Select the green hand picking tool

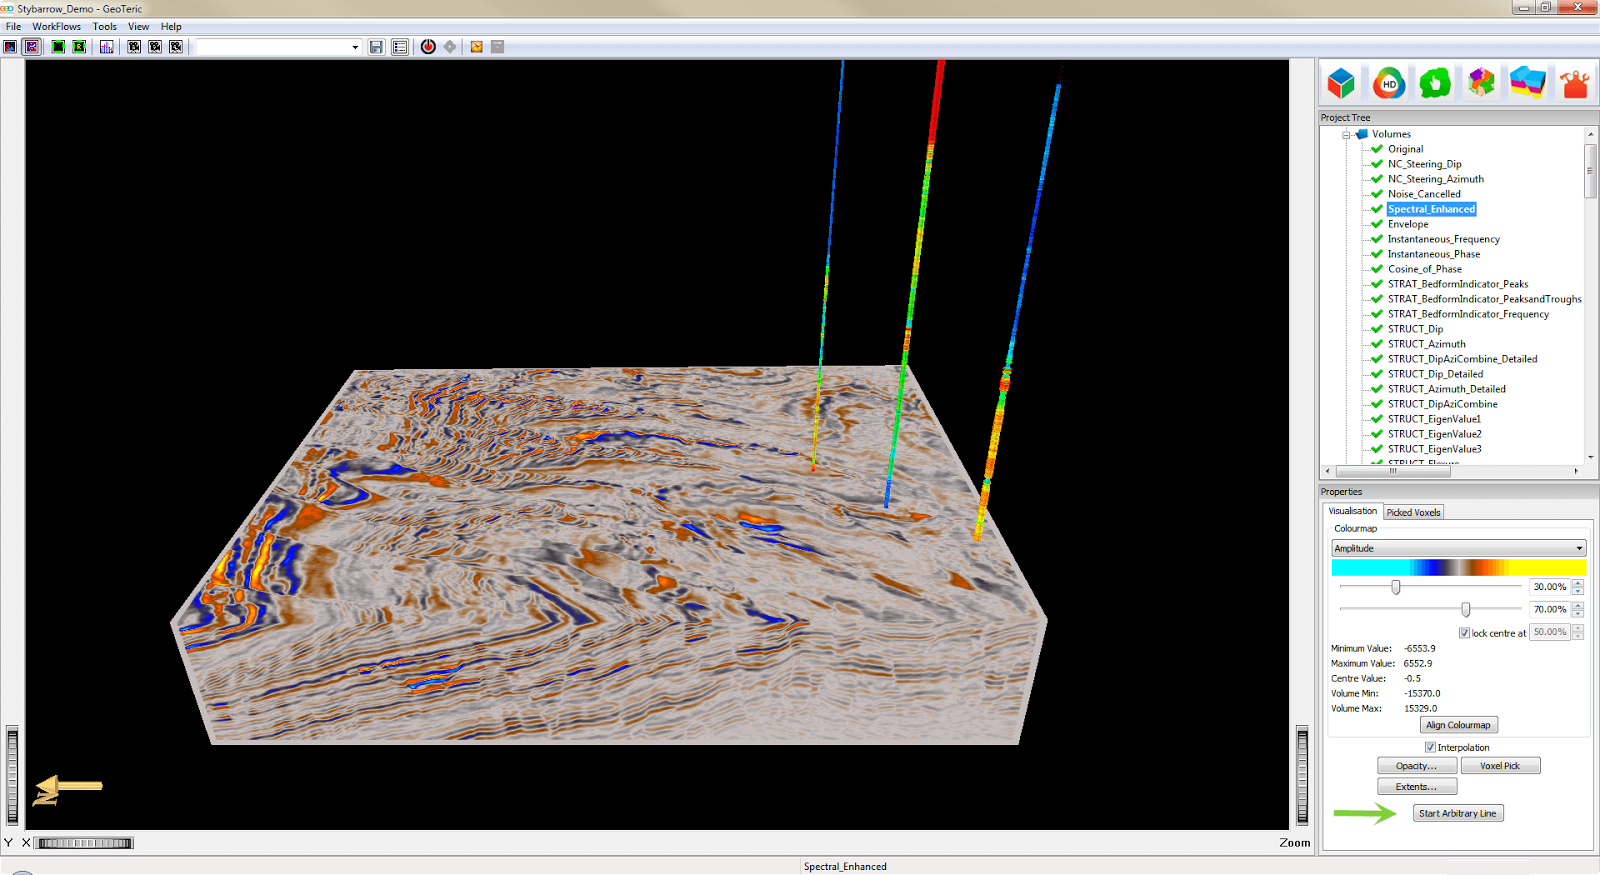coord(1435,84)
